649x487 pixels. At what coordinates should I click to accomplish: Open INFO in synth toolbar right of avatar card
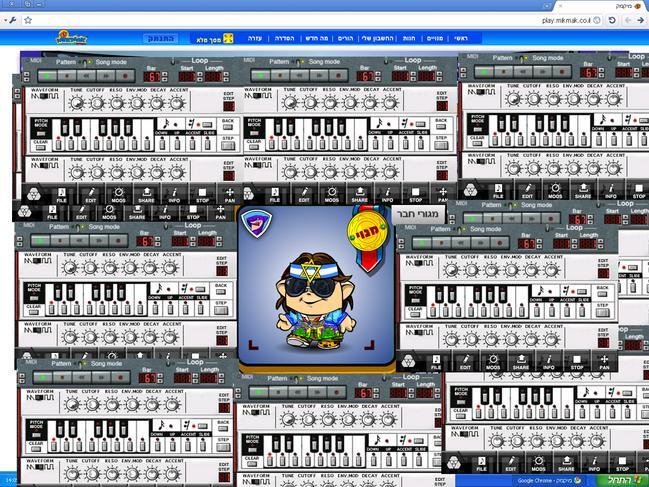pyautogui.click(x=549, y=362)
